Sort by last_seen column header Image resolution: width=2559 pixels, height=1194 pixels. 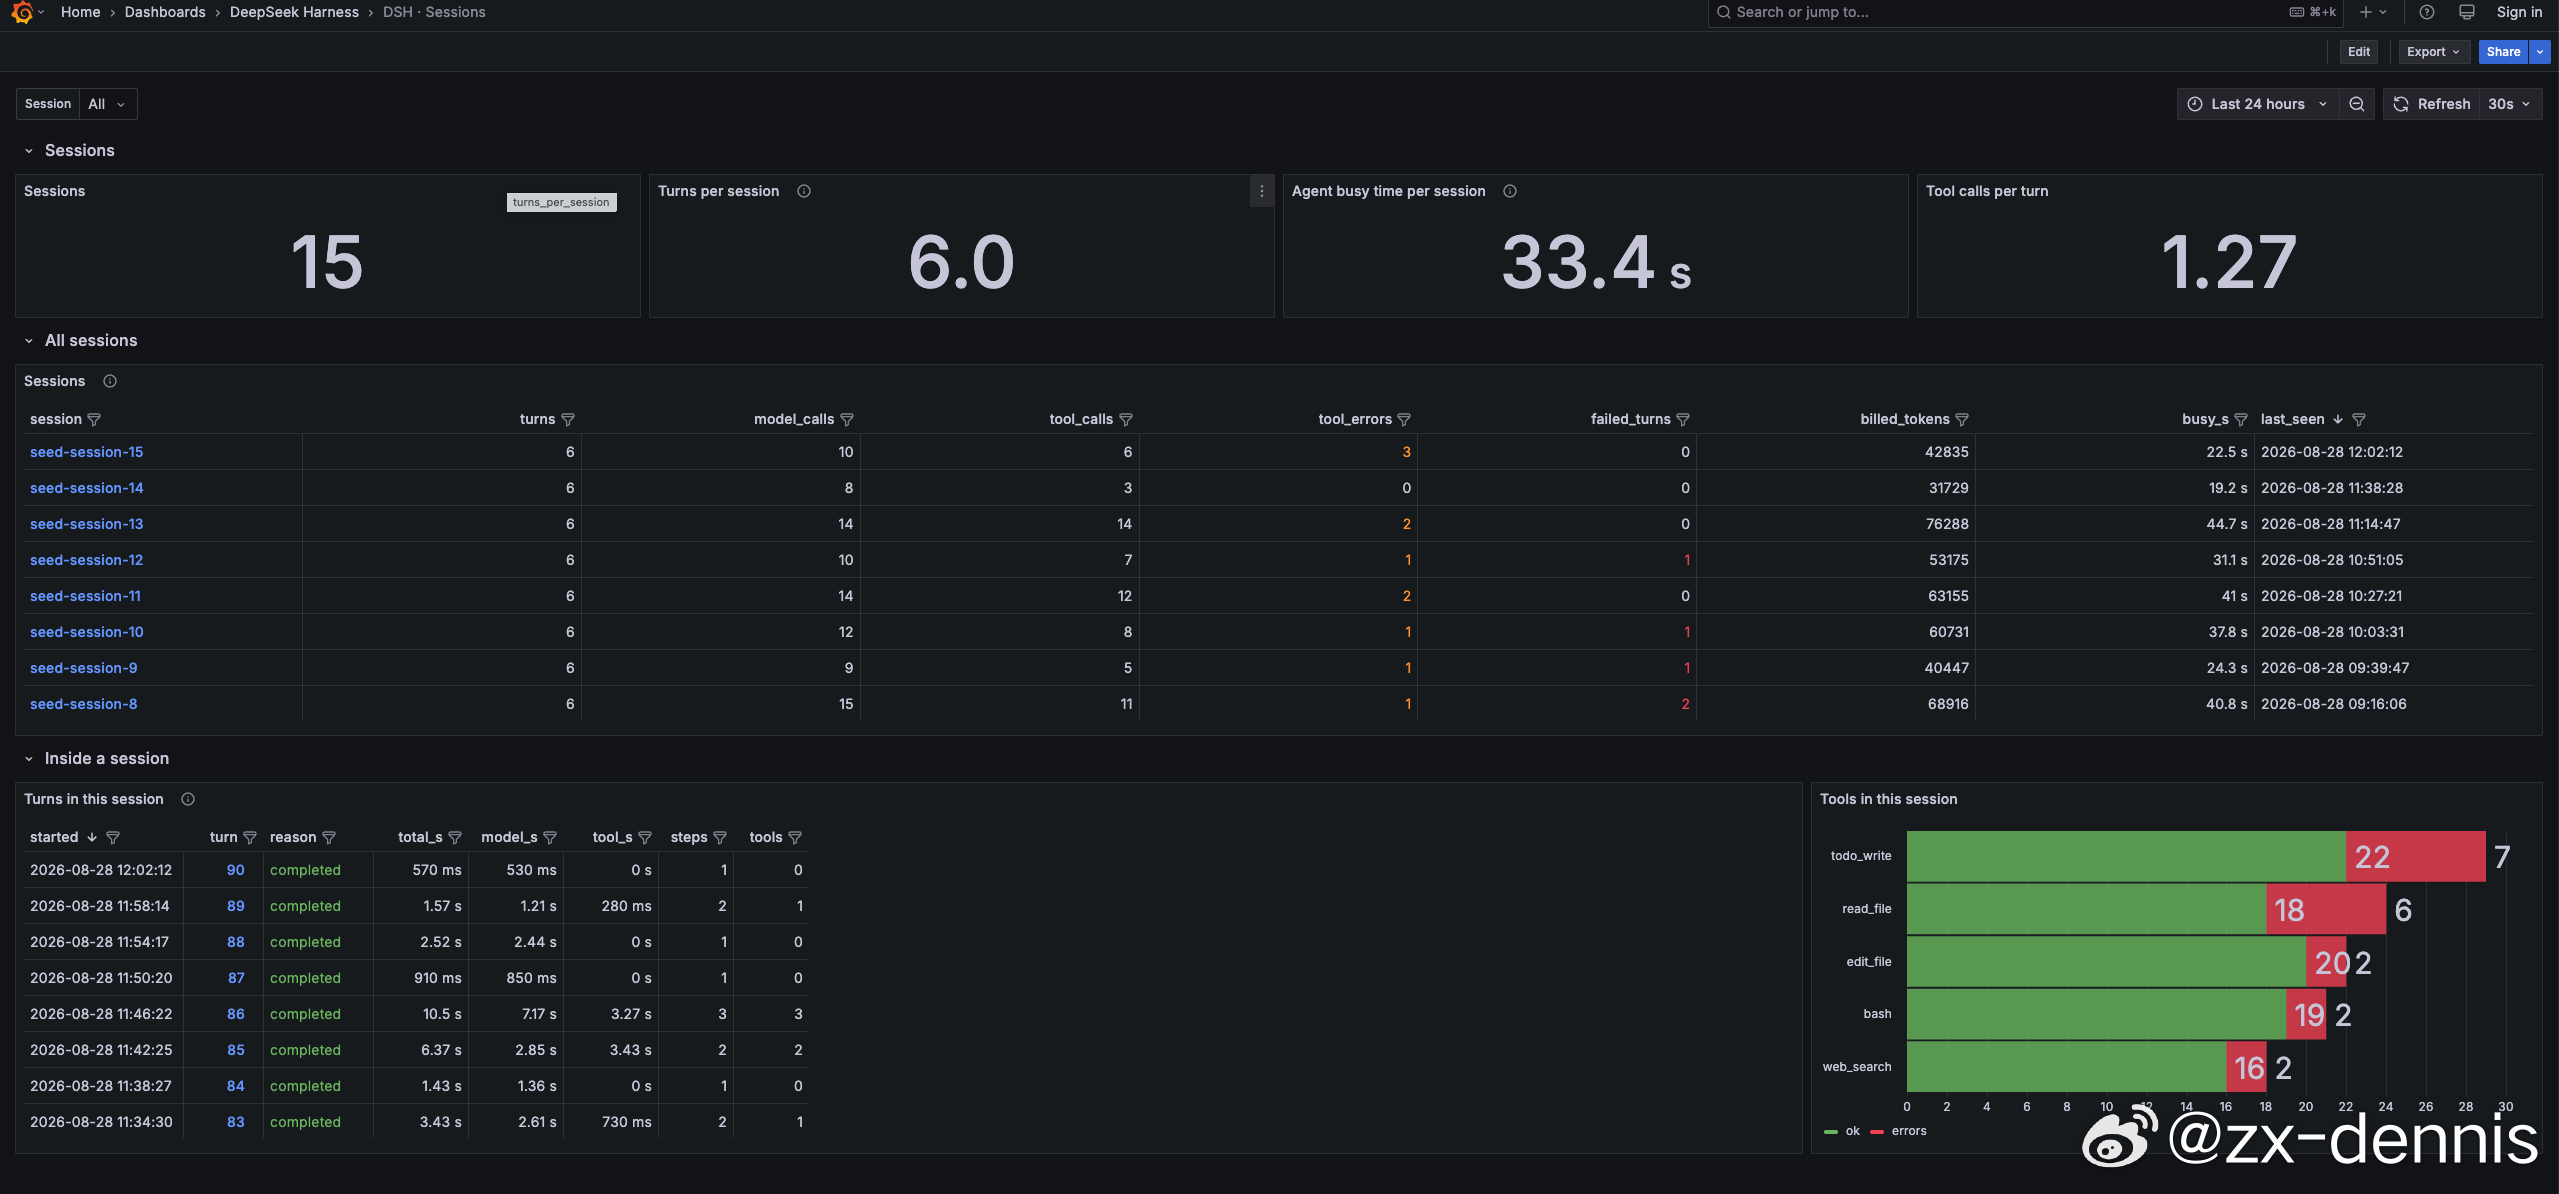click(x=2293, y=420)
